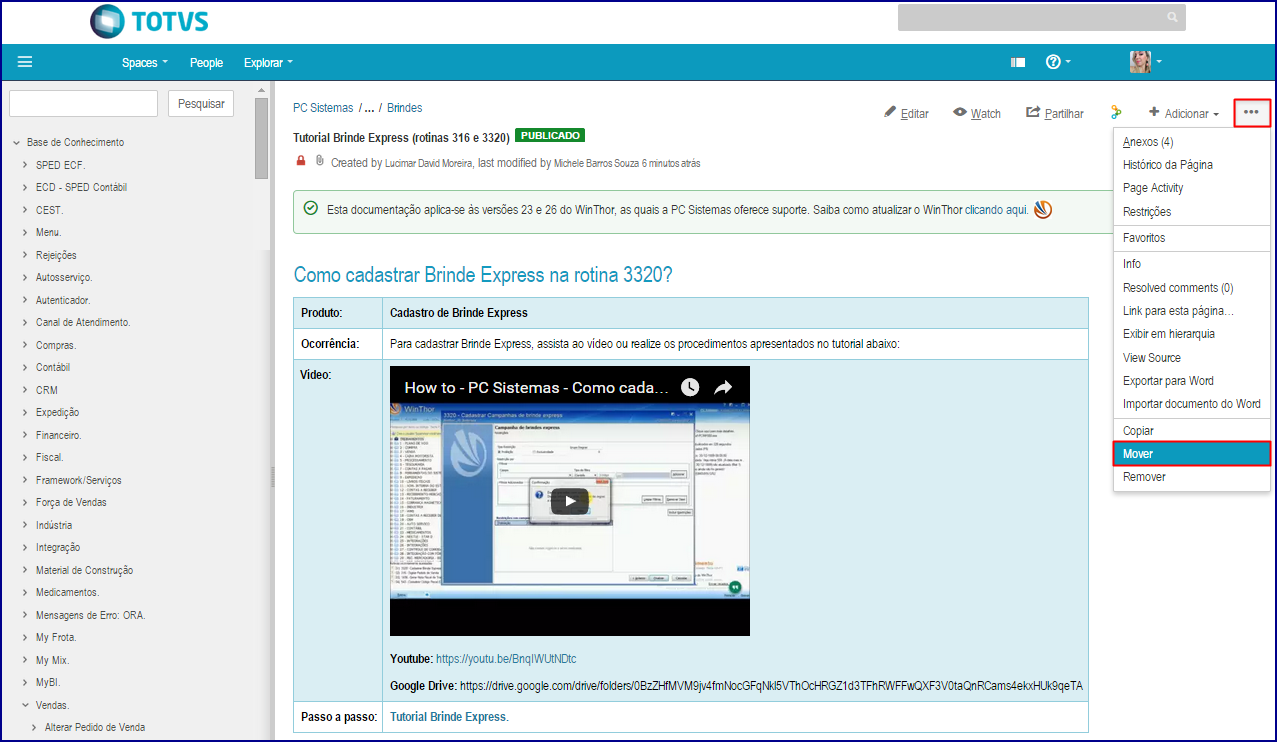Select Restrições menu entry

[1191, 212]
